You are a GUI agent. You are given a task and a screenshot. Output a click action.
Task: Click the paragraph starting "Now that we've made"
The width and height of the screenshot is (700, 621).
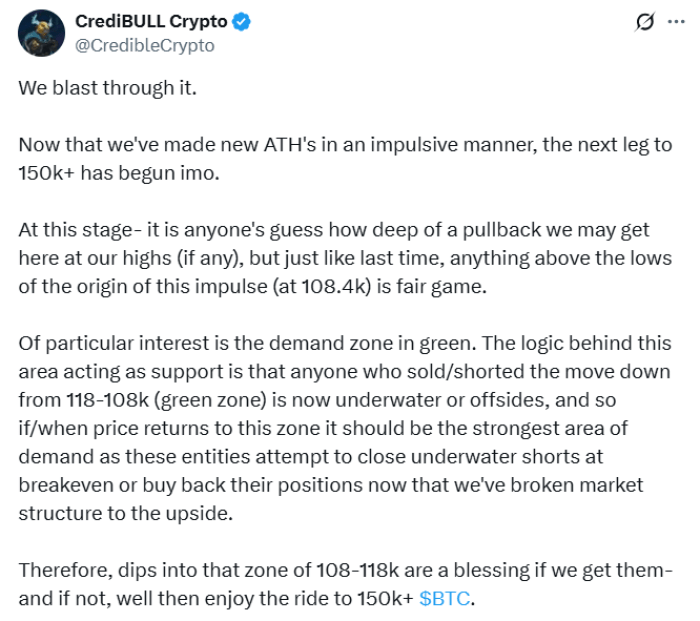pos(342,157)
